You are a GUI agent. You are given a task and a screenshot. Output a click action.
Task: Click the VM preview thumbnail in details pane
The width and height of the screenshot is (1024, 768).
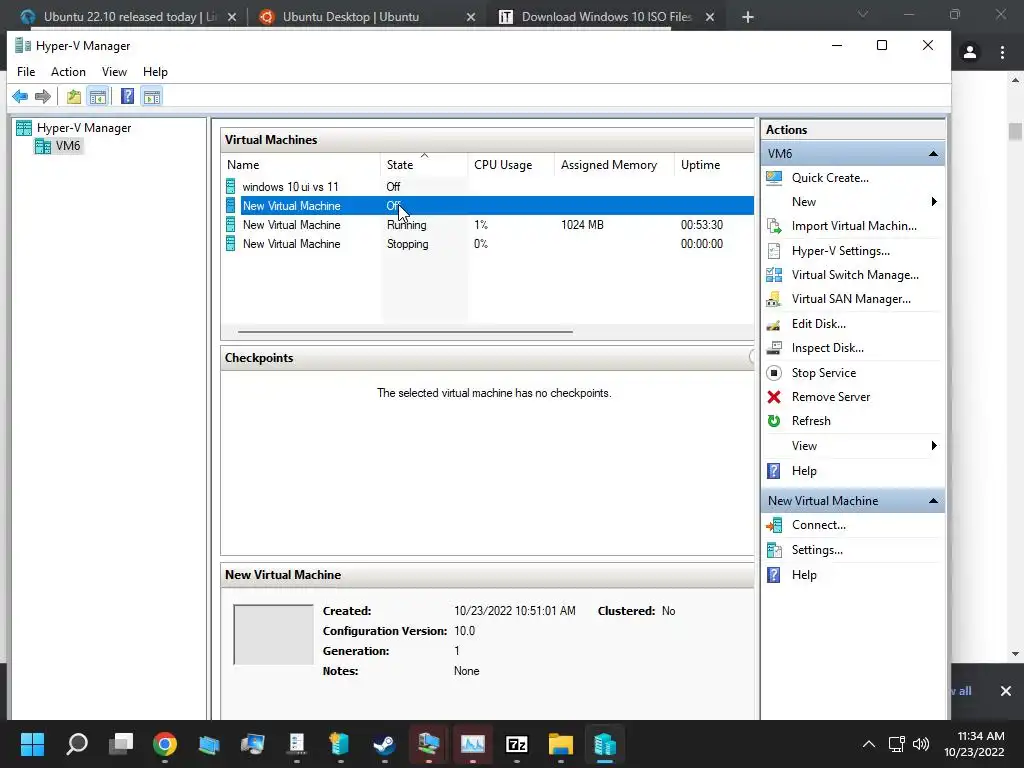[273, 634]
